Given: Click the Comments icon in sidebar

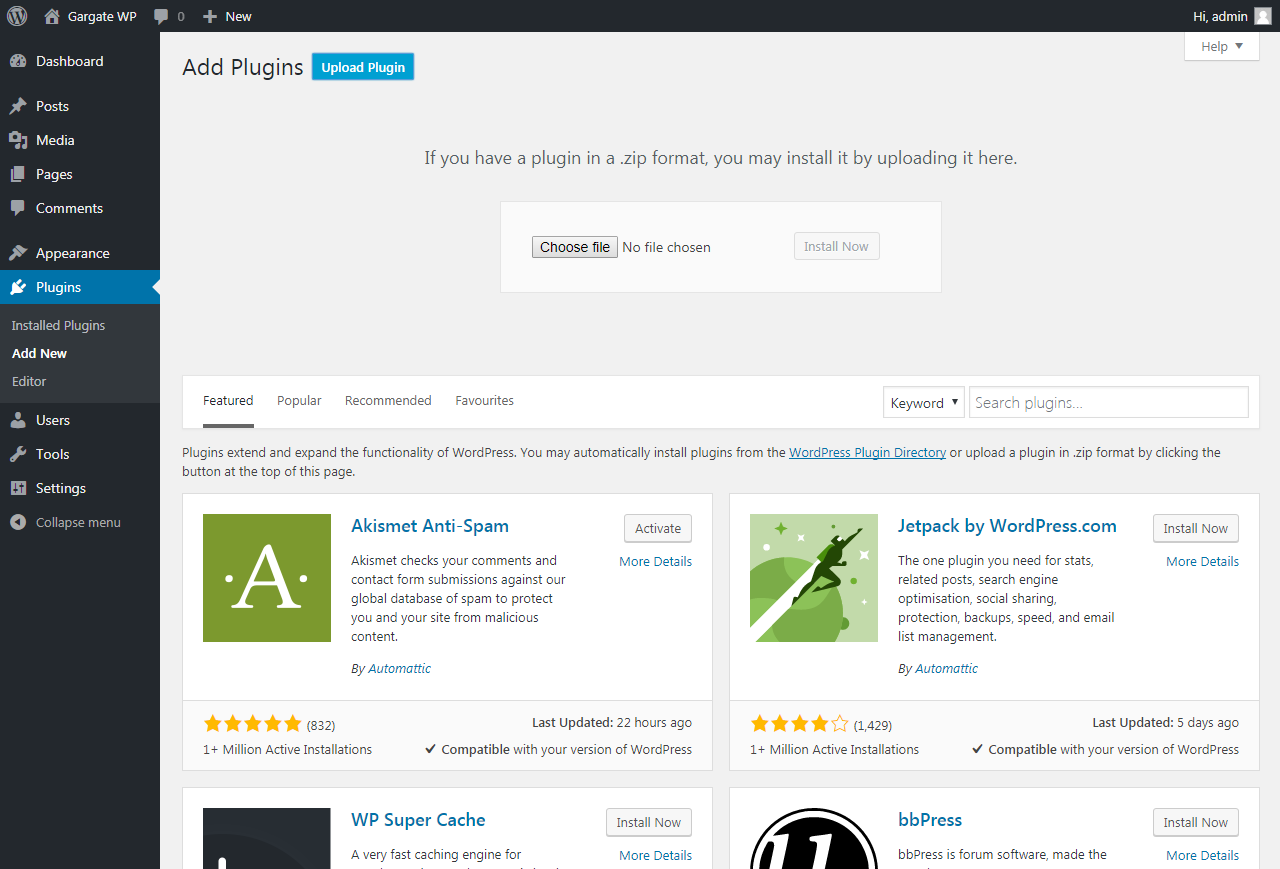Looking at the screenshot, I should tap(18, 208).
